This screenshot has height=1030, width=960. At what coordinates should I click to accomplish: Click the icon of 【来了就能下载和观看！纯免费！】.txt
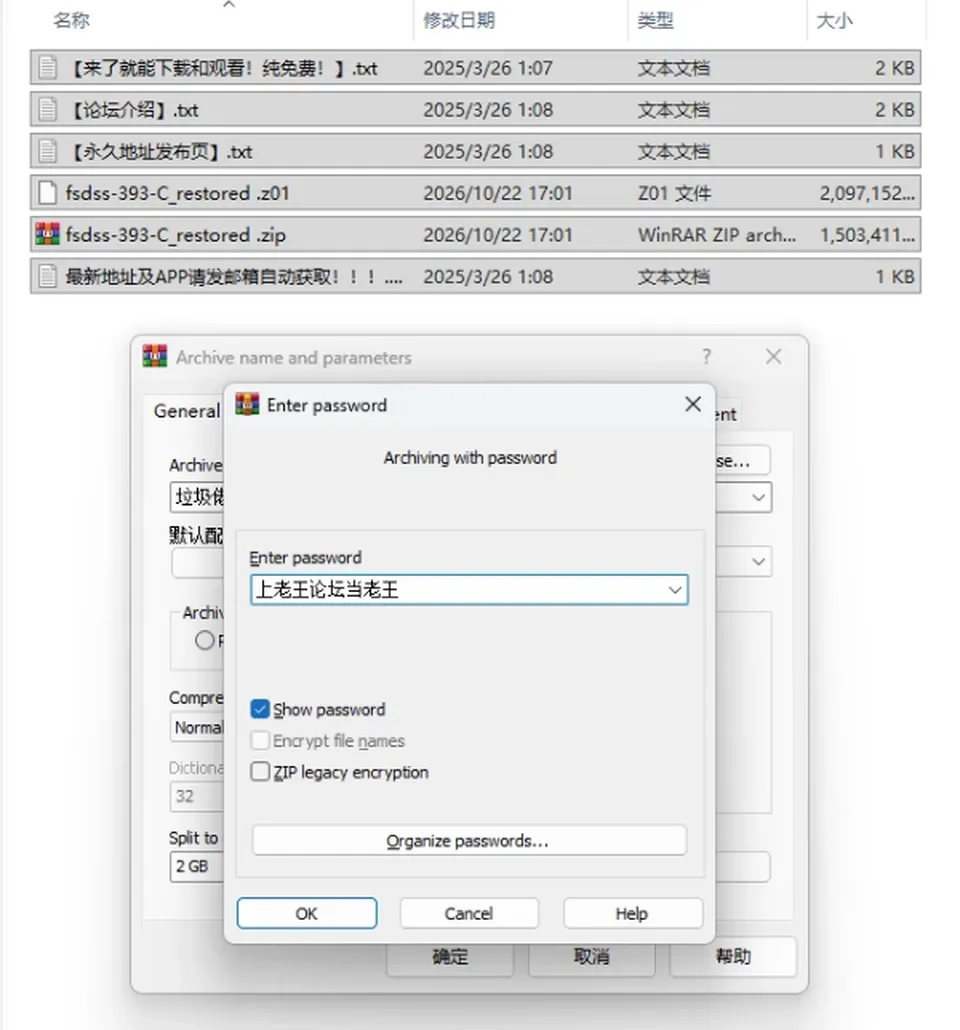click(47, 68)
